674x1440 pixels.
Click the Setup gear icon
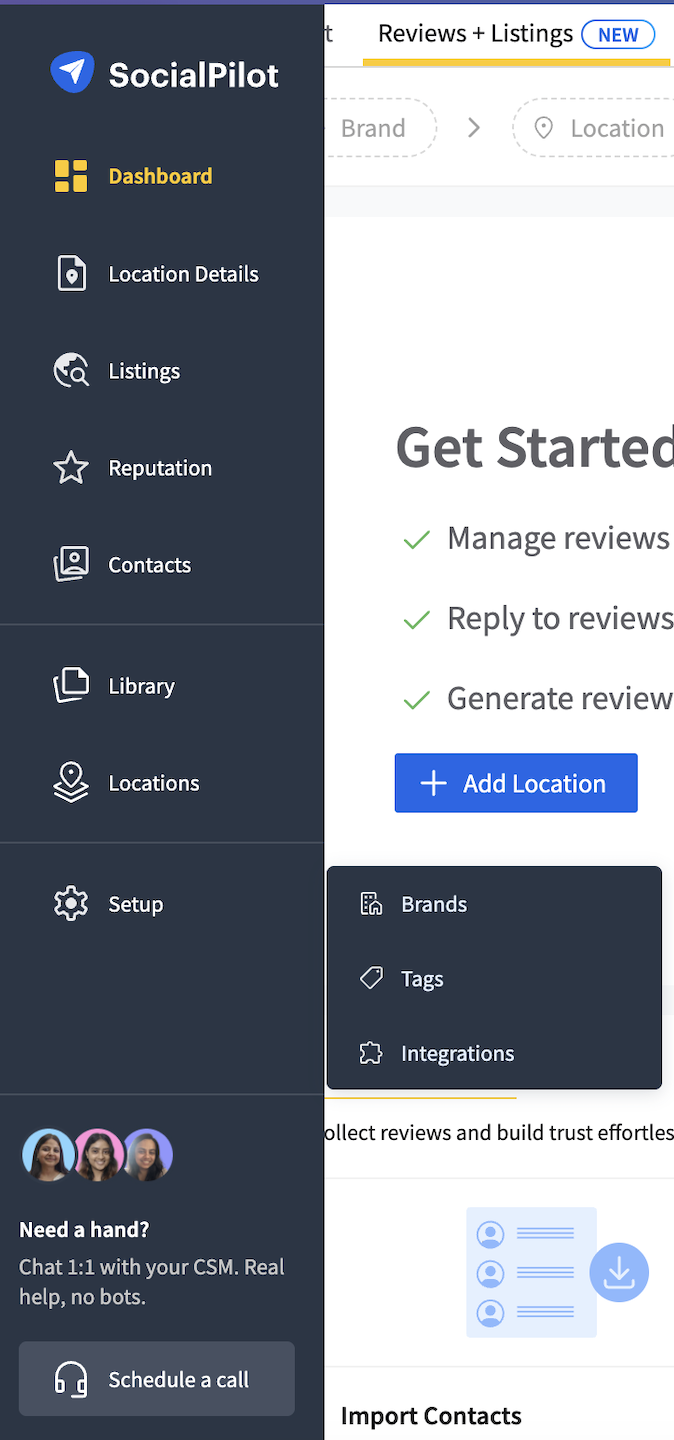(71, 904)
